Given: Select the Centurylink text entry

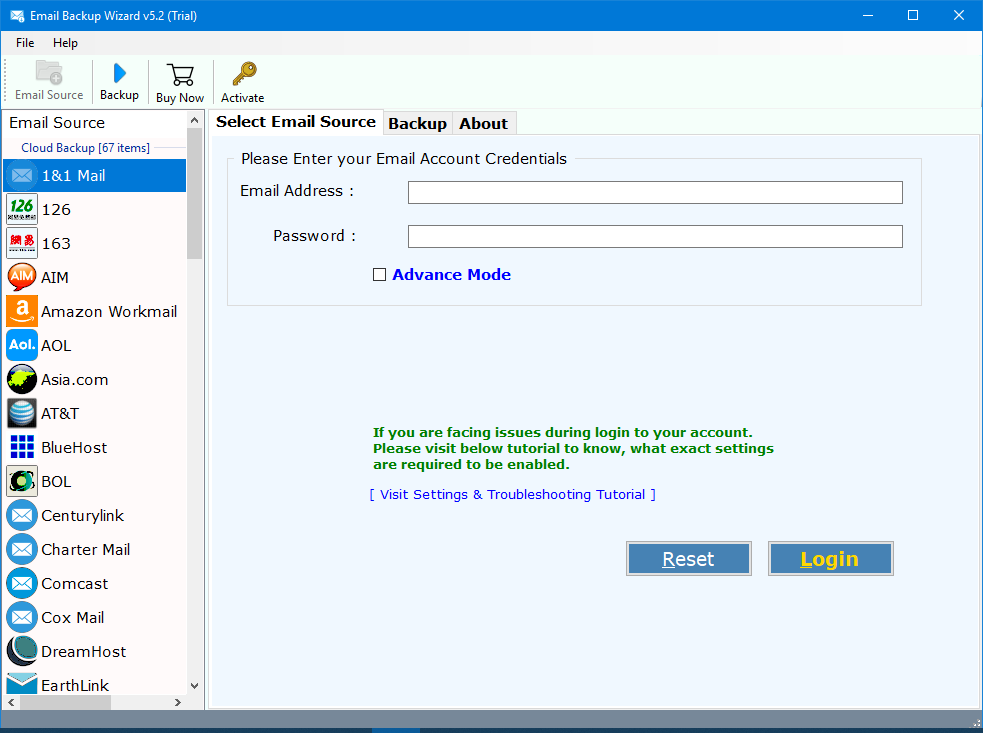Looking at the screenshot, I should 83,515.
